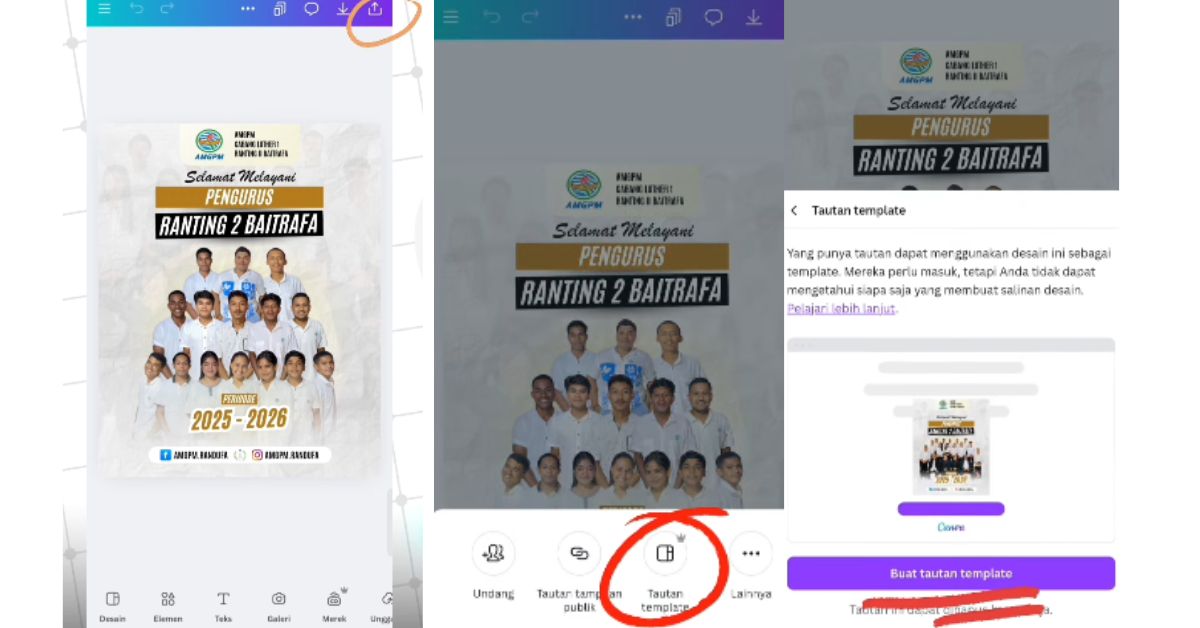Tap the share icon circled in orange
The width and height of the screenshot is (1200, 628).
pos(375,10)
